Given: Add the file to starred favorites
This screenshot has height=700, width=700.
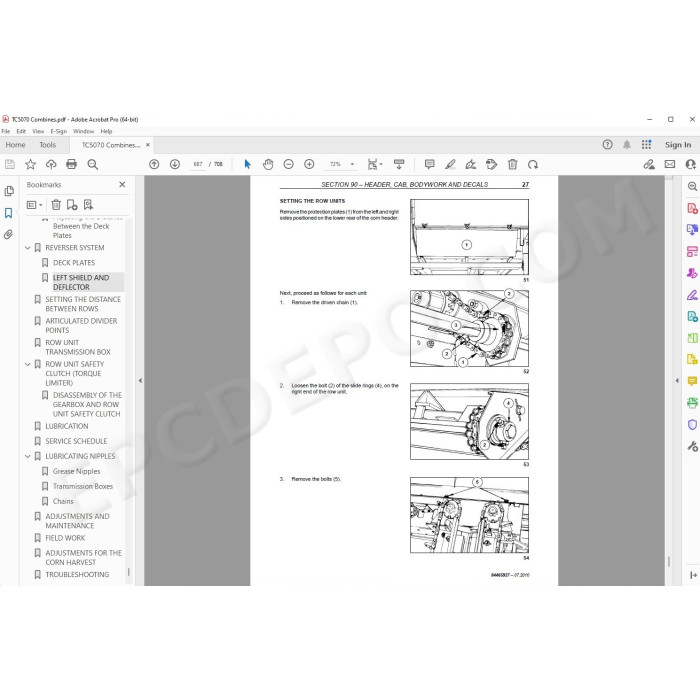Looking at the screenshot, I should click(x=30, y=164).
